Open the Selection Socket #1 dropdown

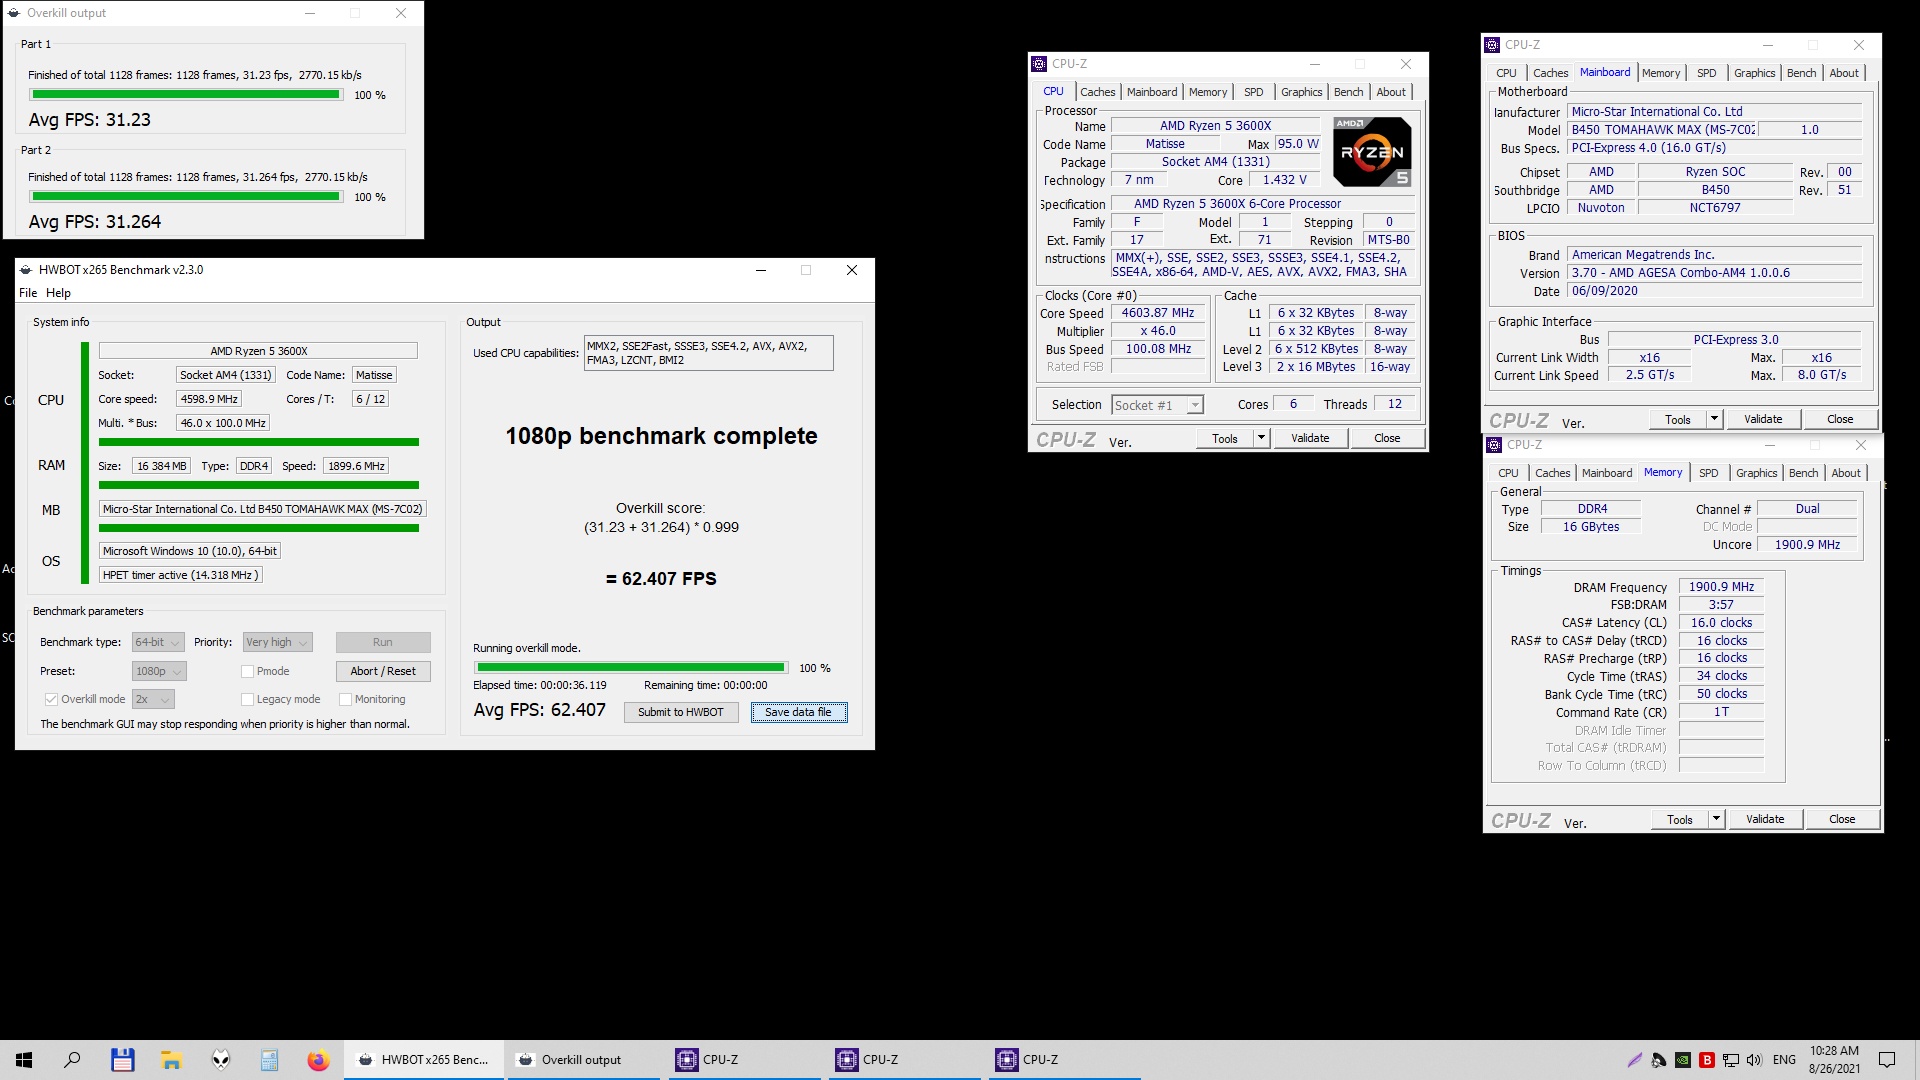(x=1158, y=405)
